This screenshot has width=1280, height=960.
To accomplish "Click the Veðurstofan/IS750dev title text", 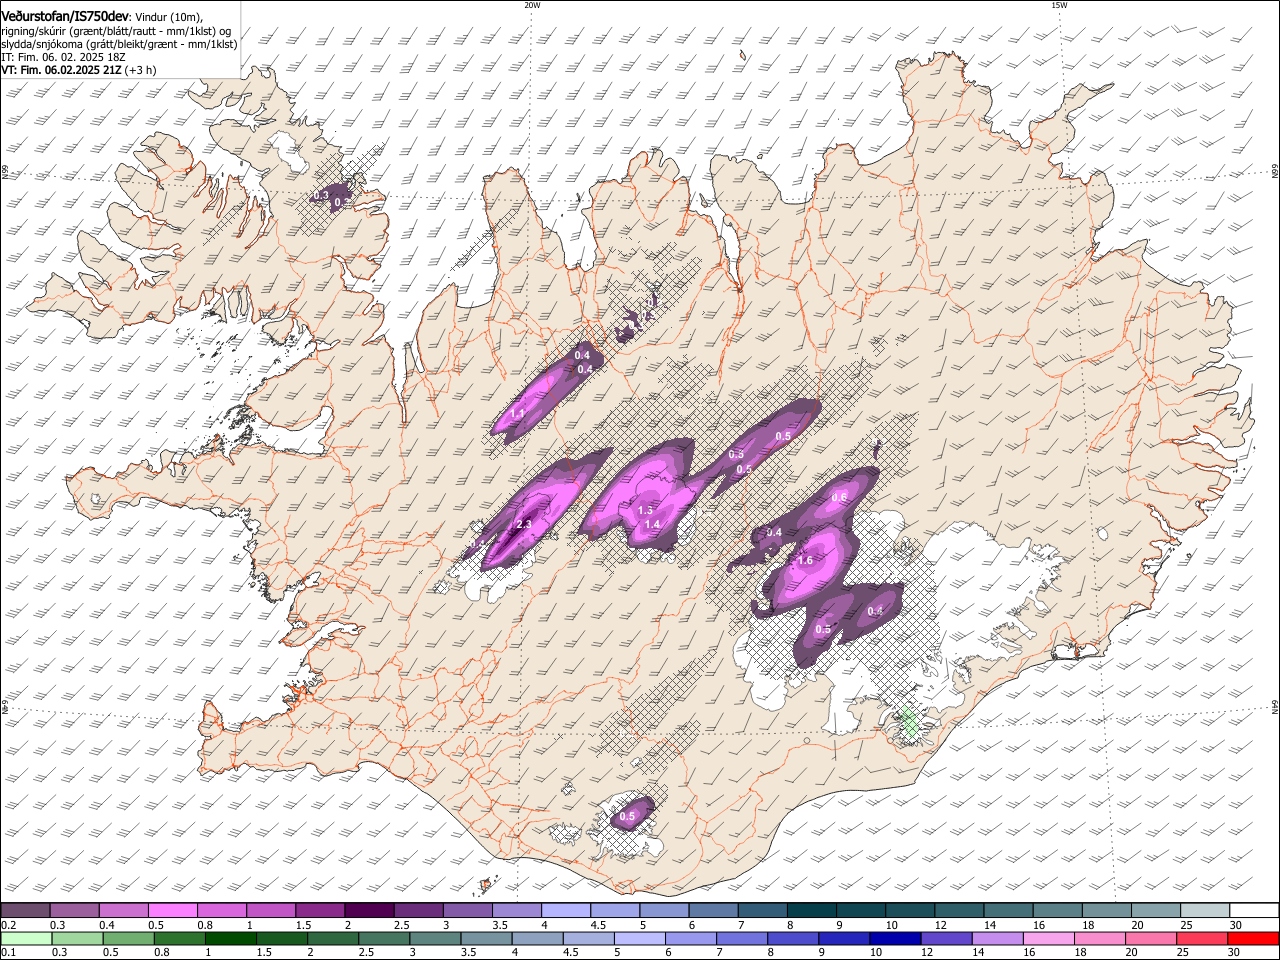I will click(65, 16).
